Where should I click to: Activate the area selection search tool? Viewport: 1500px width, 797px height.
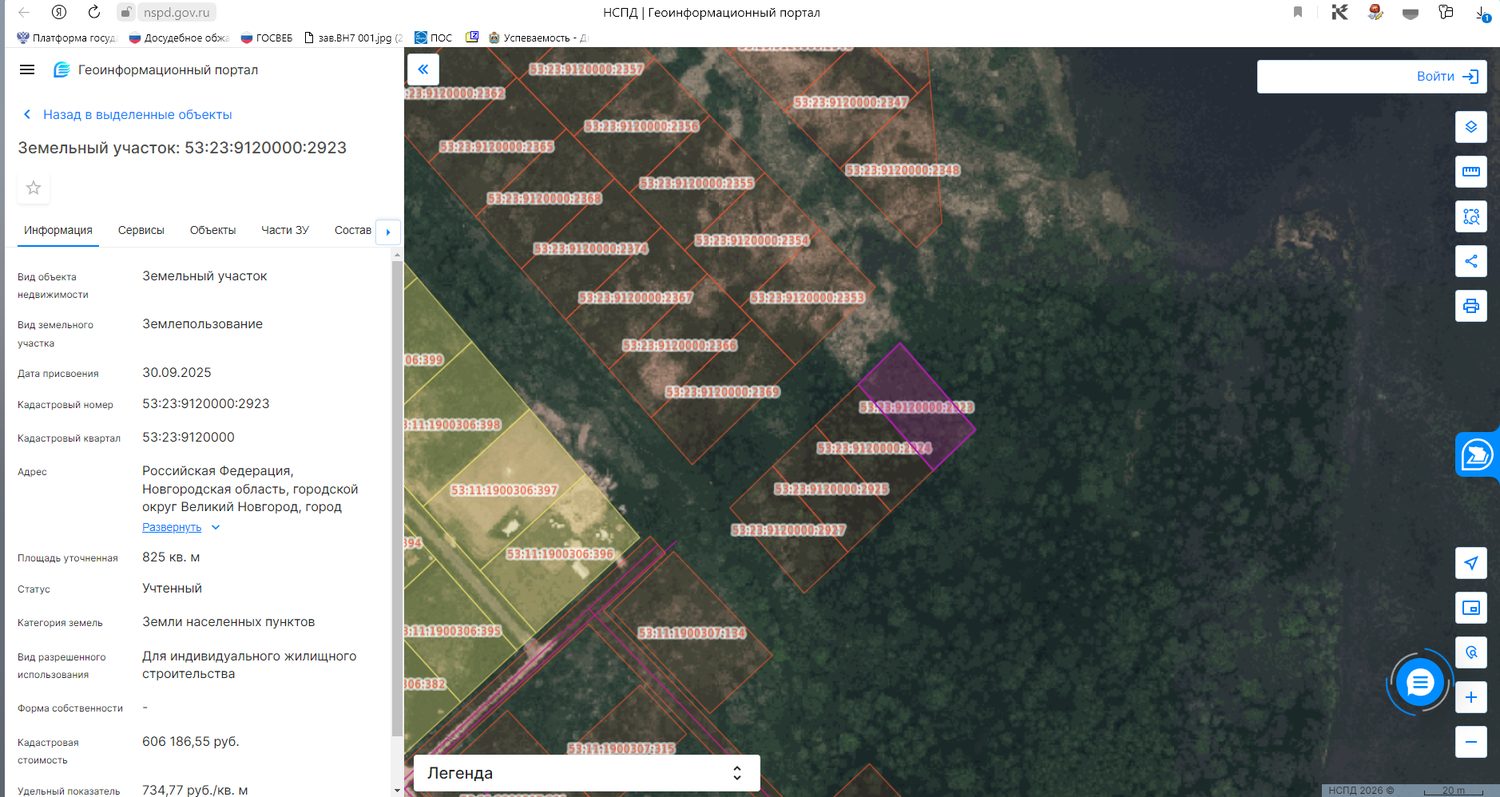click(x=1471, y=216)
